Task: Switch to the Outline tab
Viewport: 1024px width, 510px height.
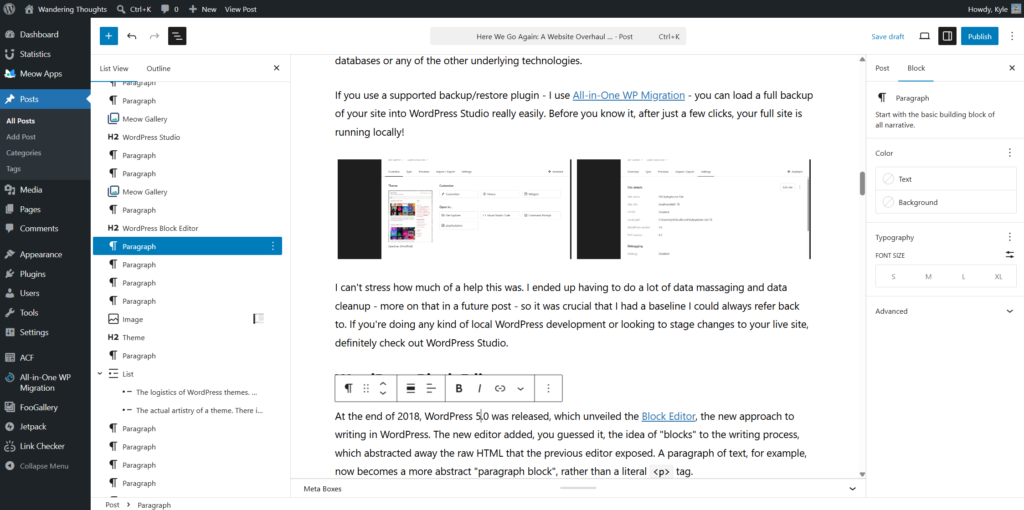Action: [x=158, y=68]
